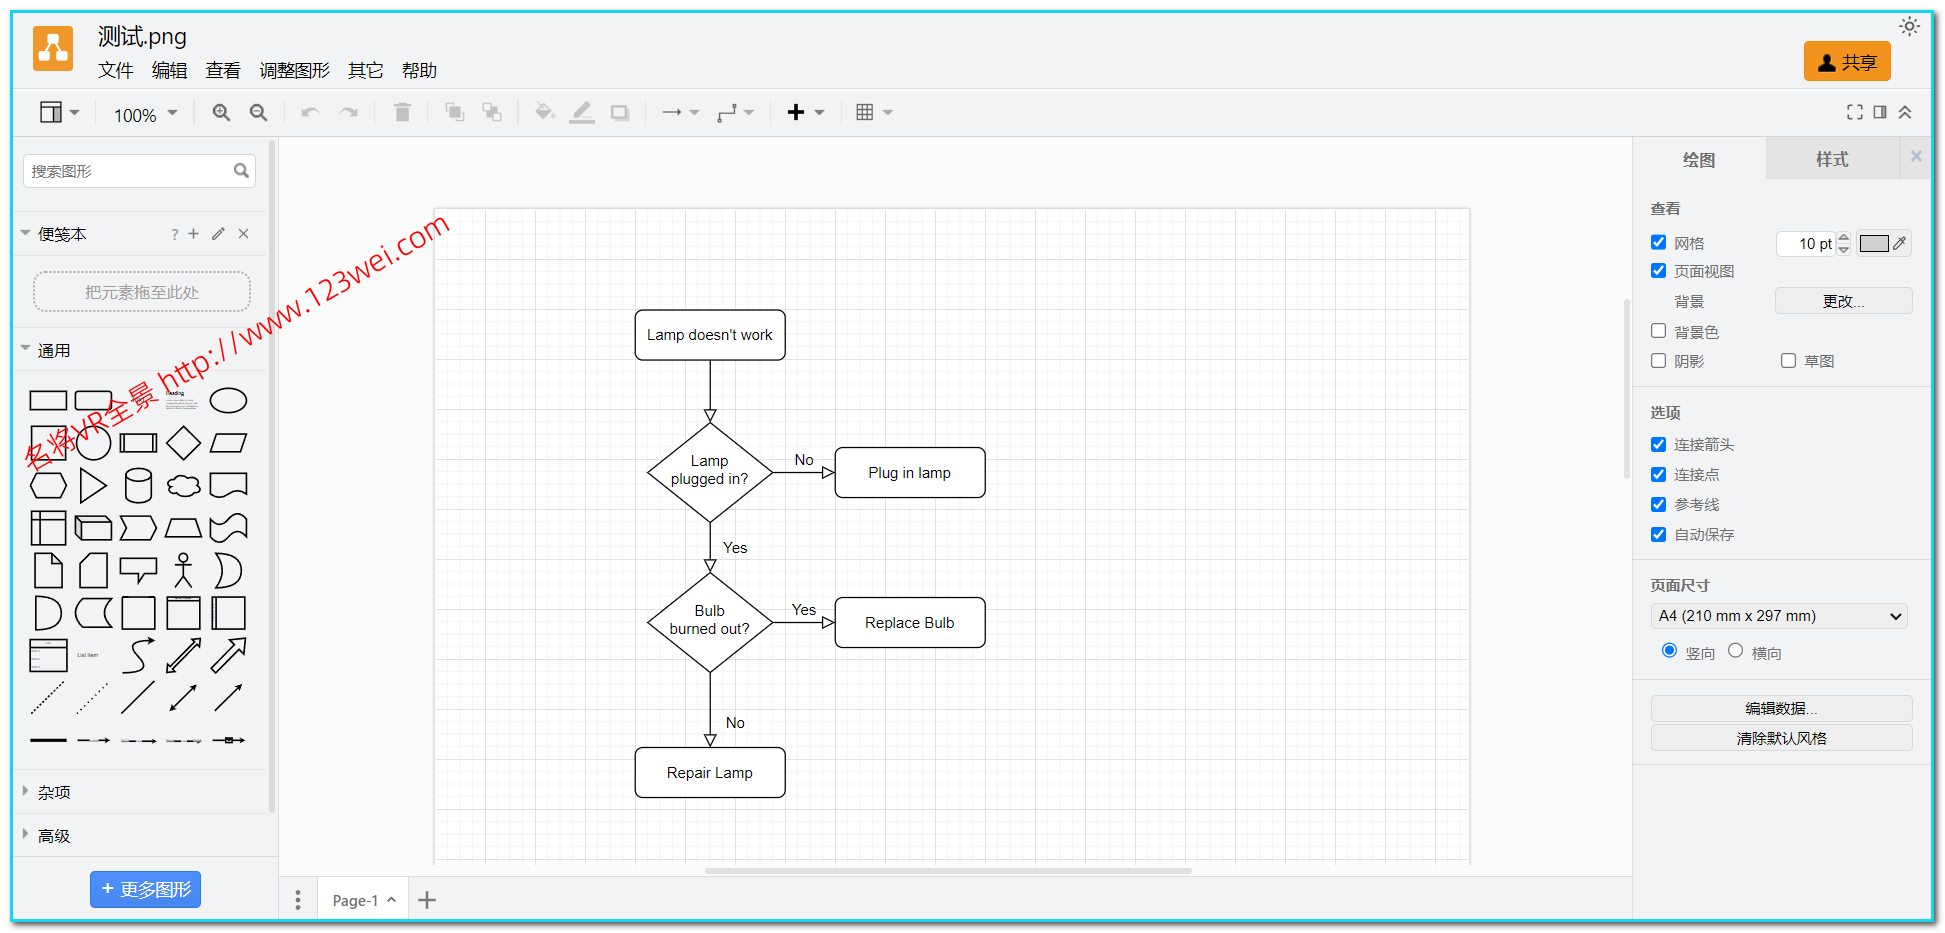Enable the 阴影 shadow checkbox
Viewport: 1945px width, 933px height.
1658,361
